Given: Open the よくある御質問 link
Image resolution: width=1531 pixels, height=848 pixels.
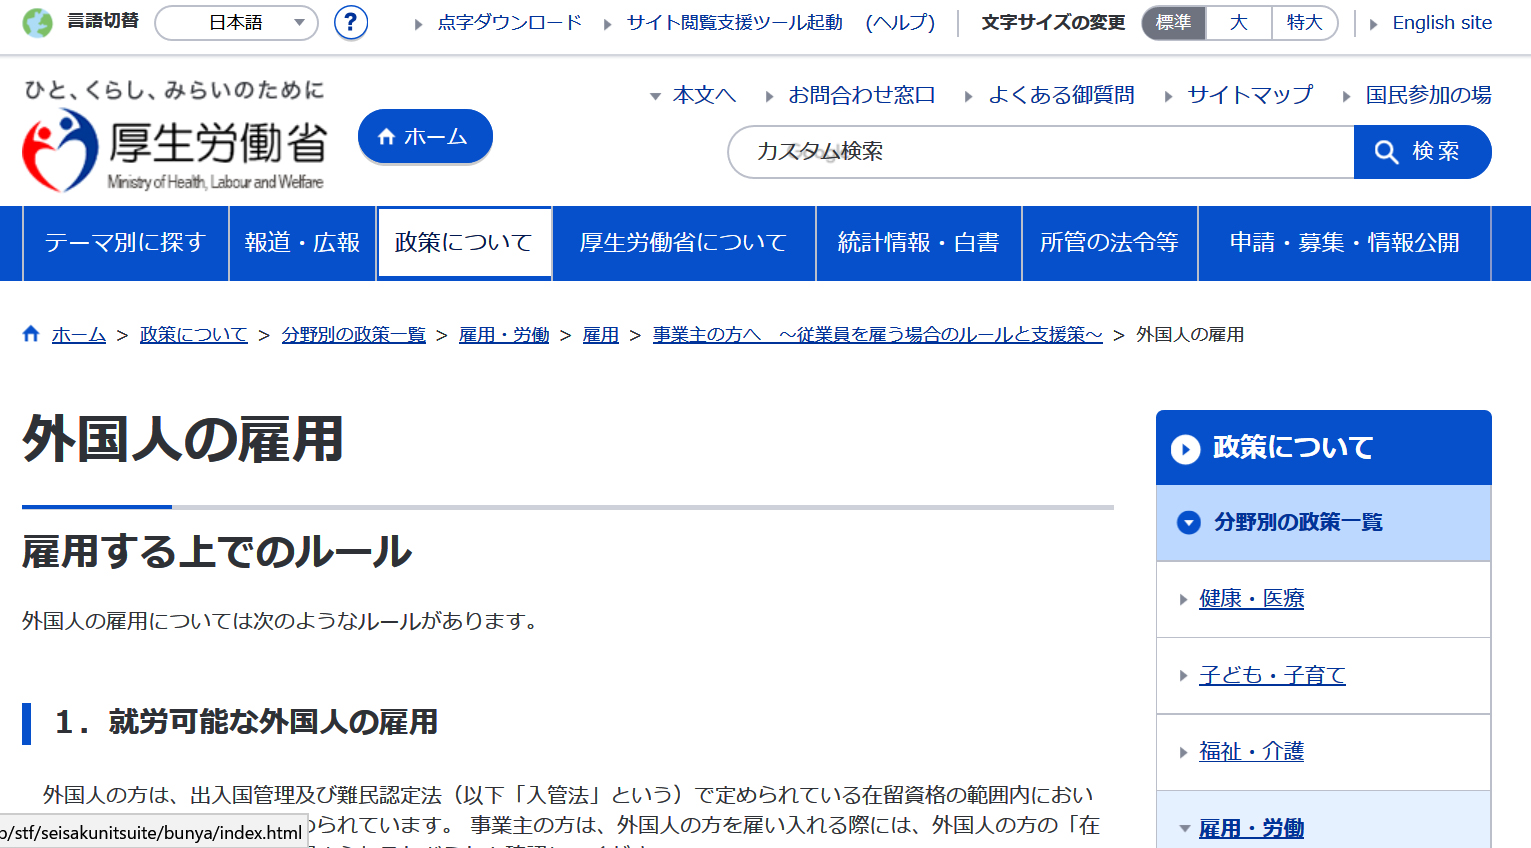Looking at the screenshot, I should click(1060, 95).
